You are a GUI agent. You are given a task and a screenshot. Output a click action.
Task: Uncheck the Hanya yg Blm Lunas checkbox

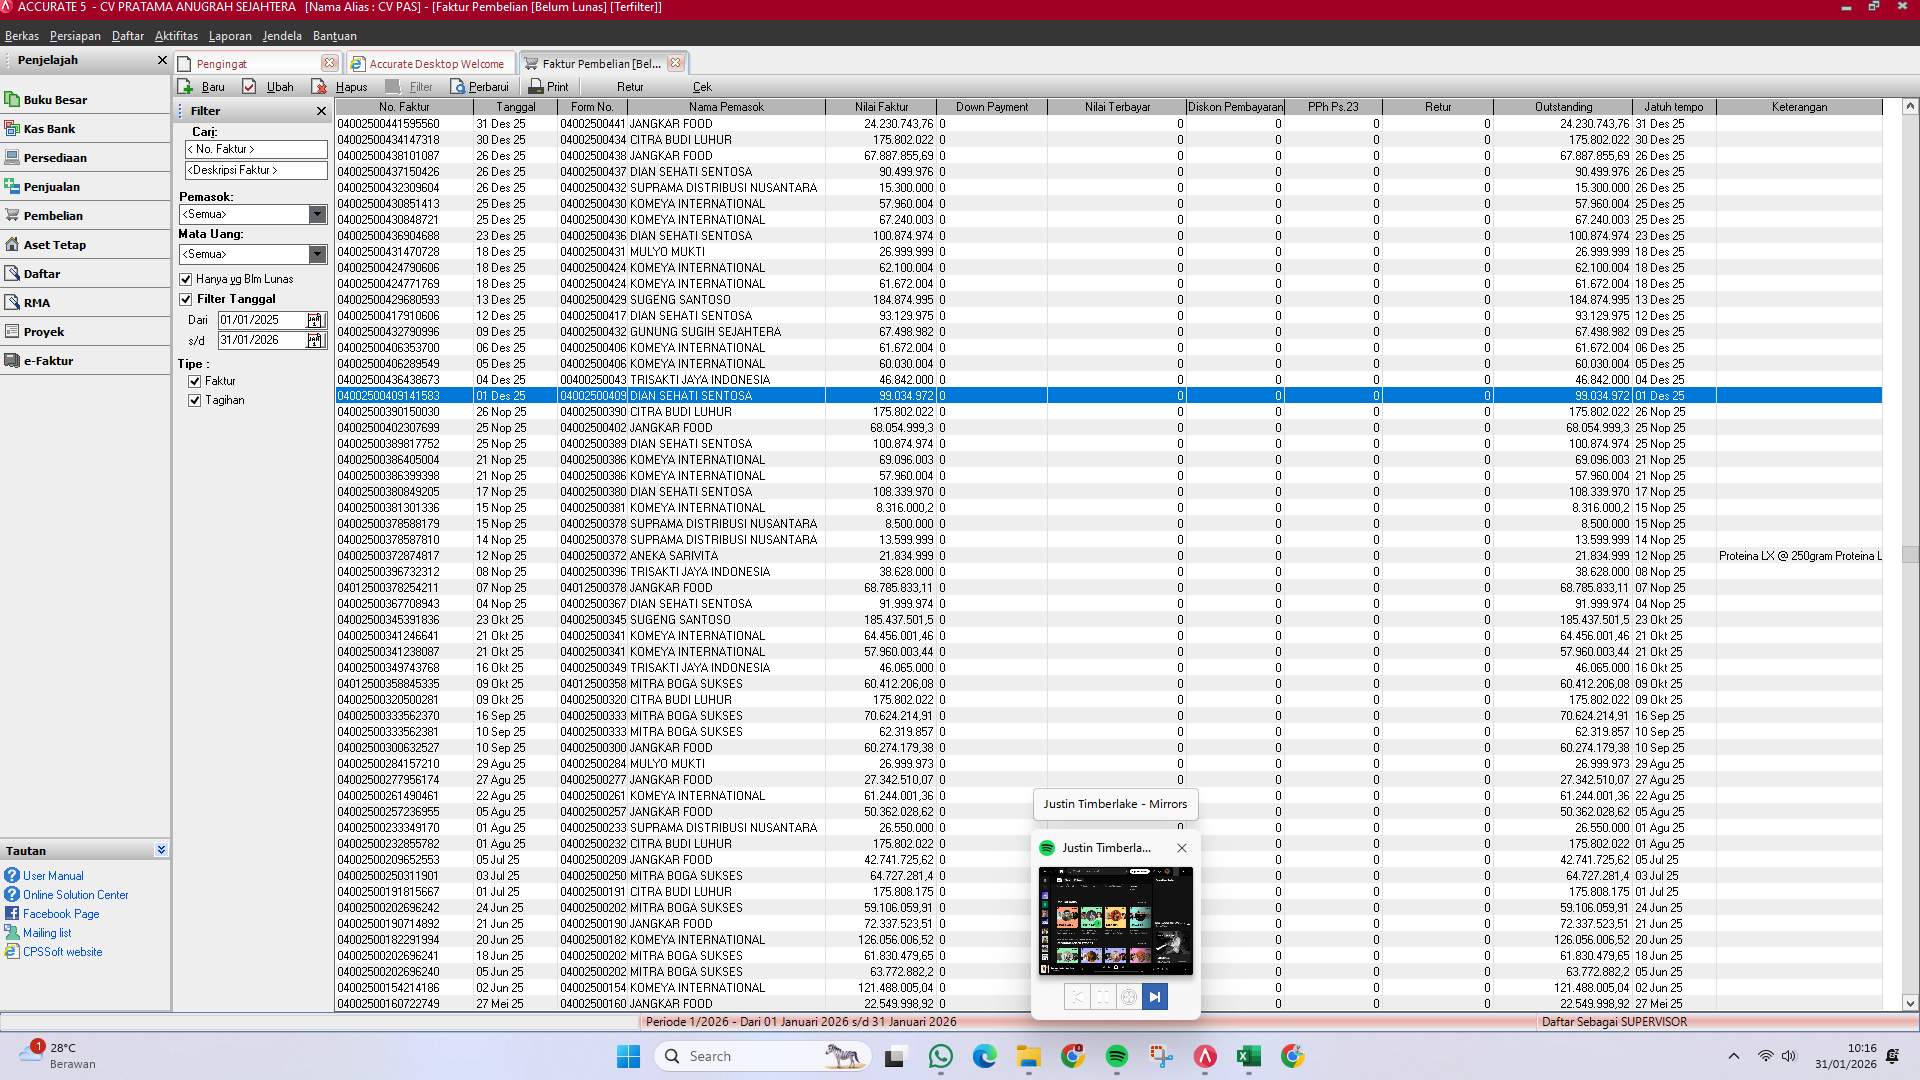(186, 279)
